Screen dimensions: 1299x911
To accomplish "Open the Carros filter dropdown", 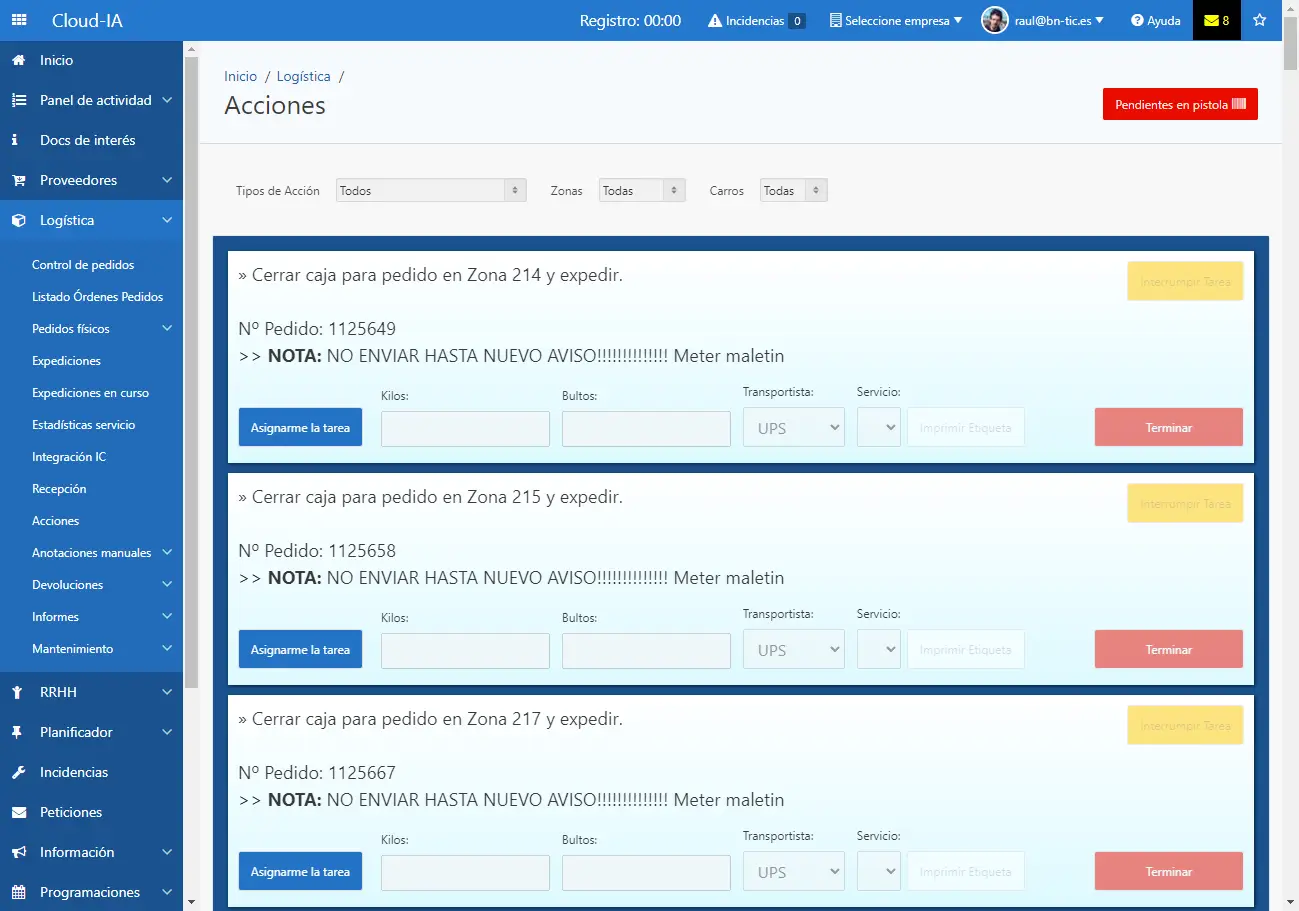I will click(794, 190).
